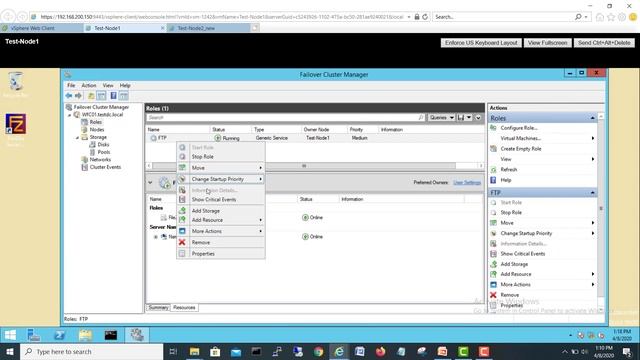Expand the search options chevron button
The height and width of the screenshot is (360, 640).
point(478,118)
